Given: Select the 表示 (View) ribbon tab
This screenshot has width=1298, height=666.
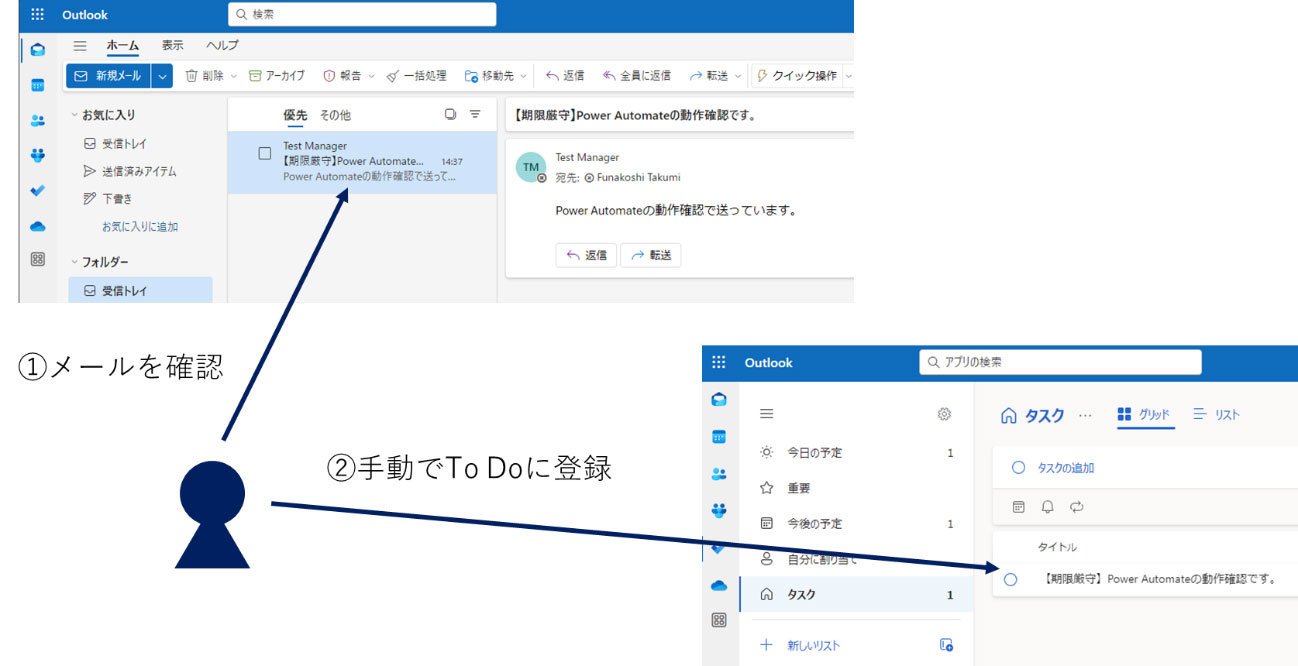Looking at the screenshot, I should (x=173, y=45).
